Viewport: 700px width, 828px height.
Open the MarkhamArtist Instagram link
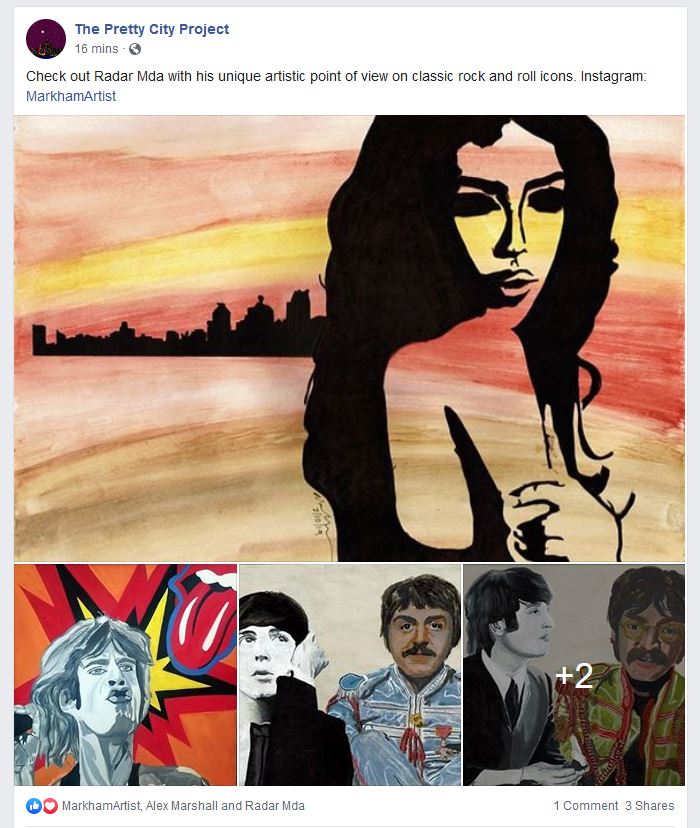tap(71, 96)
